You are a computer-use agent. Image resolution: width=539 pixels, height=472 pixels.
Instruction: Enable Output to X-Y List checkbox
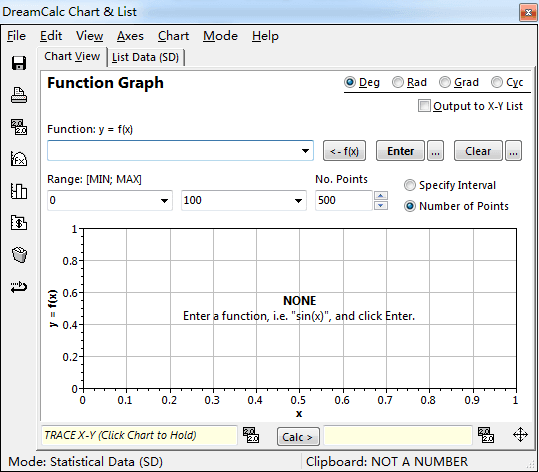pyautogui.click(x=471, y=106)
